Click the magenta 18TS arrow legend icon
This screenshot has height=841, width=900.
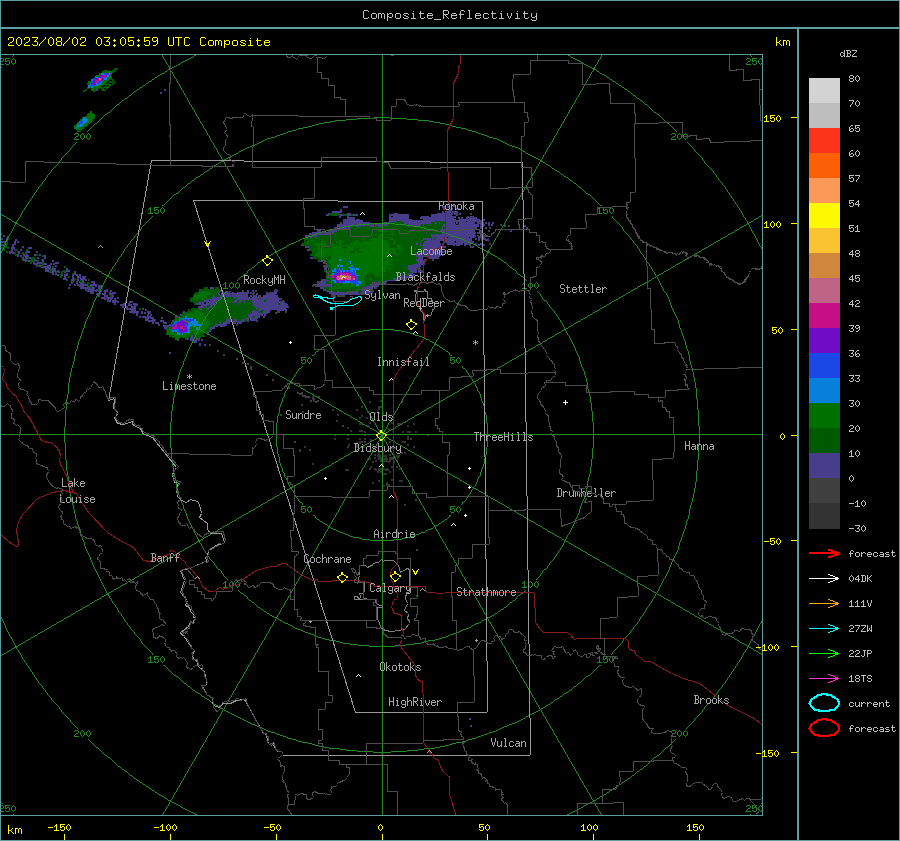coord(824,679)
